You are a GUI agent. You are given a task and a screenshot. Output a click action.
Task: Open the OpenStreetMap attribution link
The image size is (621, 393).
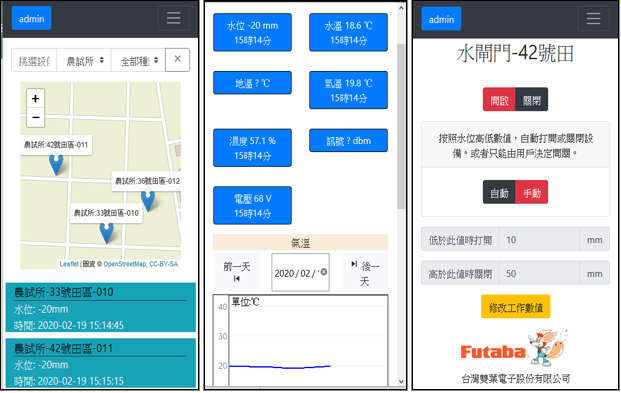tap(125, 264)
